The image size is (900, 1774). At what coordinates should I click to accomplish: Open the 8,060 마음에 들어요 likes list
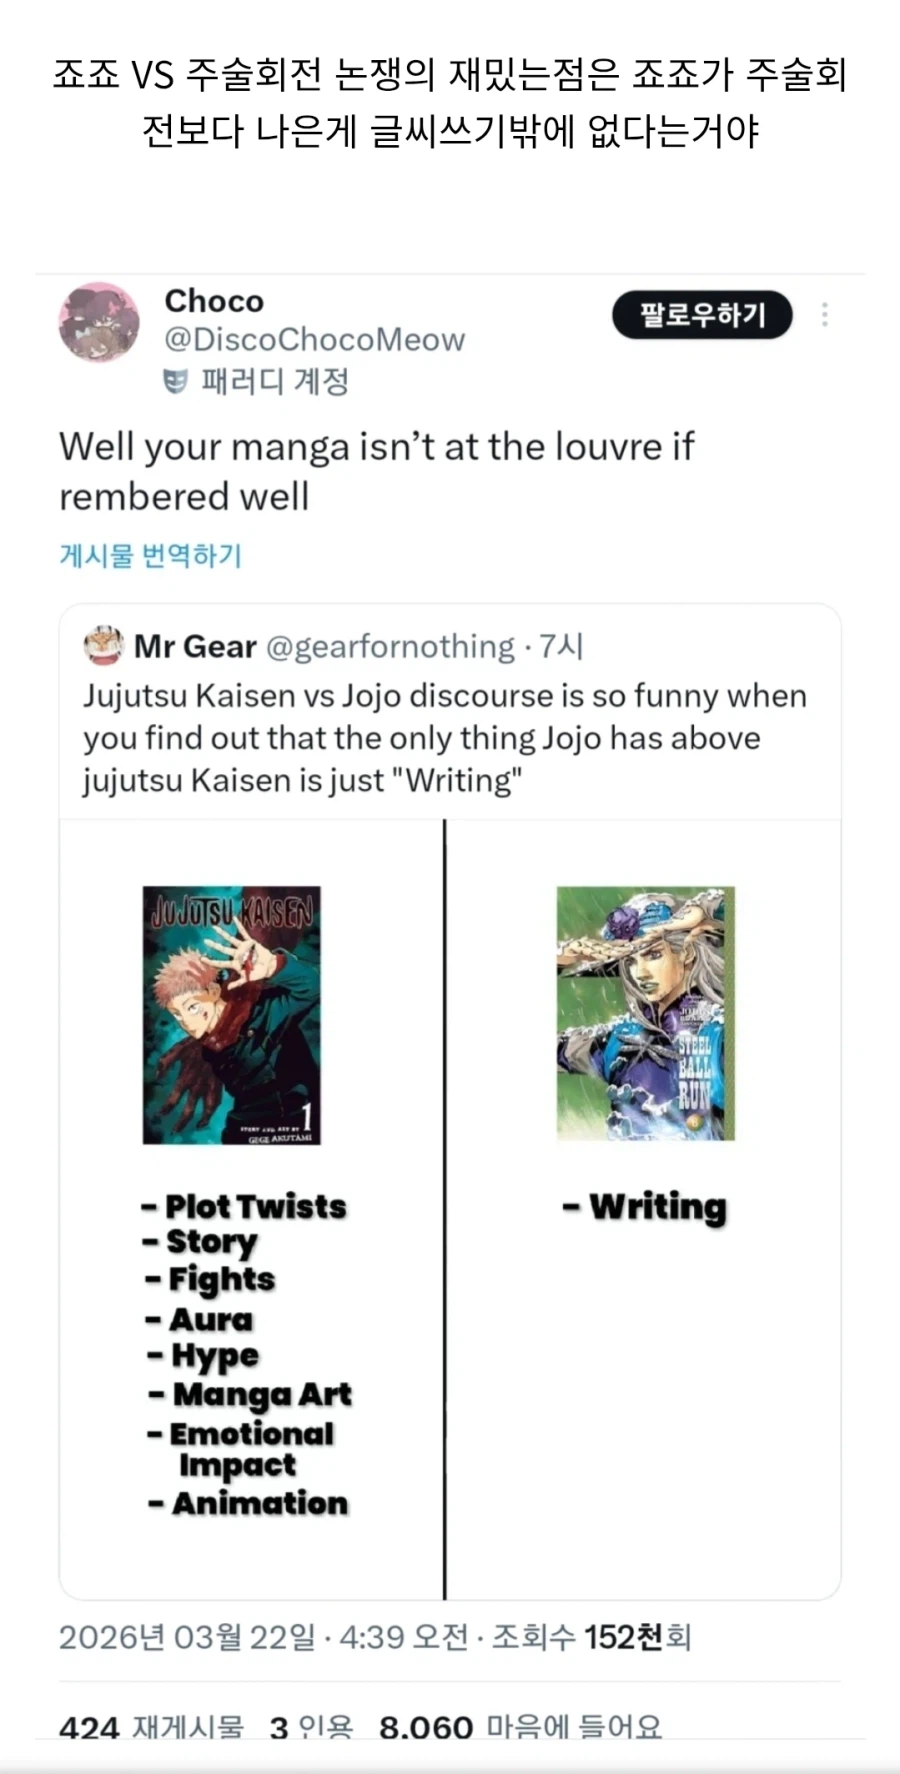520,1727
